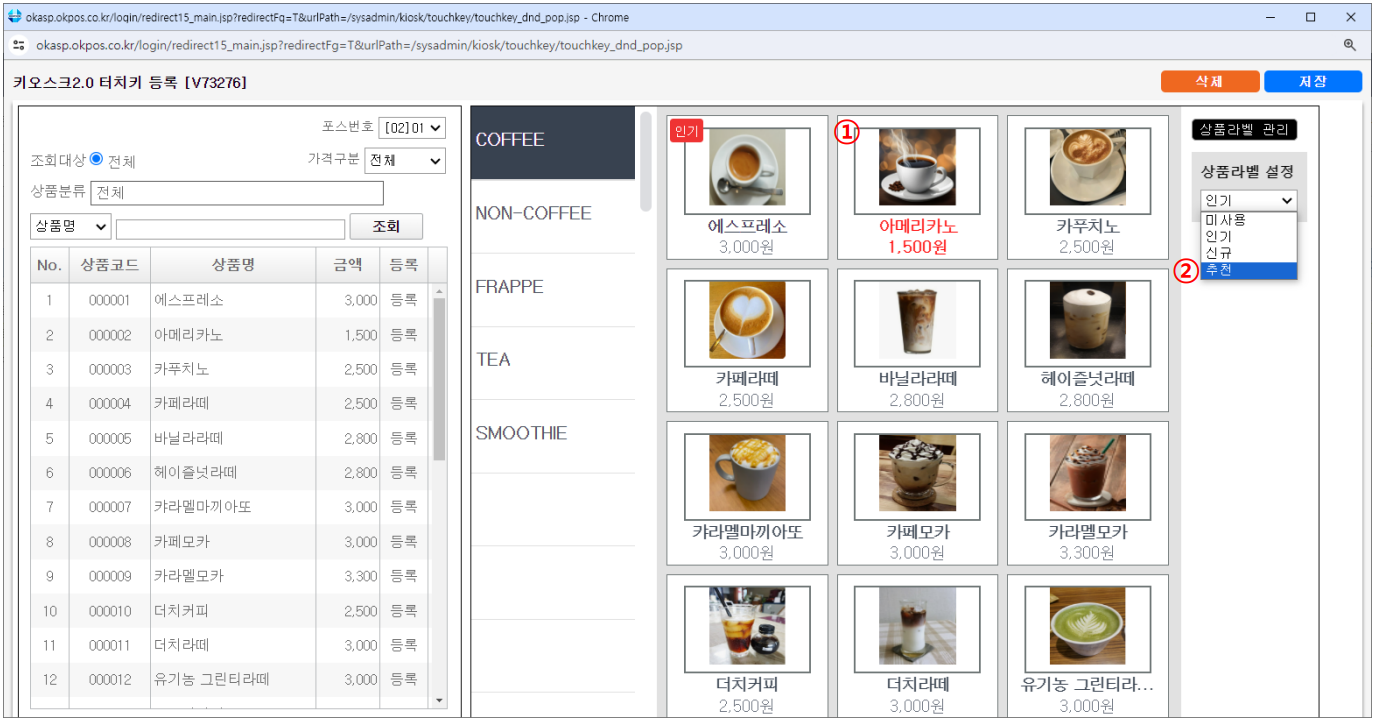Open the 포스번호 dropdown
This screenshot has width=1374, height=719.
(412, 128)
